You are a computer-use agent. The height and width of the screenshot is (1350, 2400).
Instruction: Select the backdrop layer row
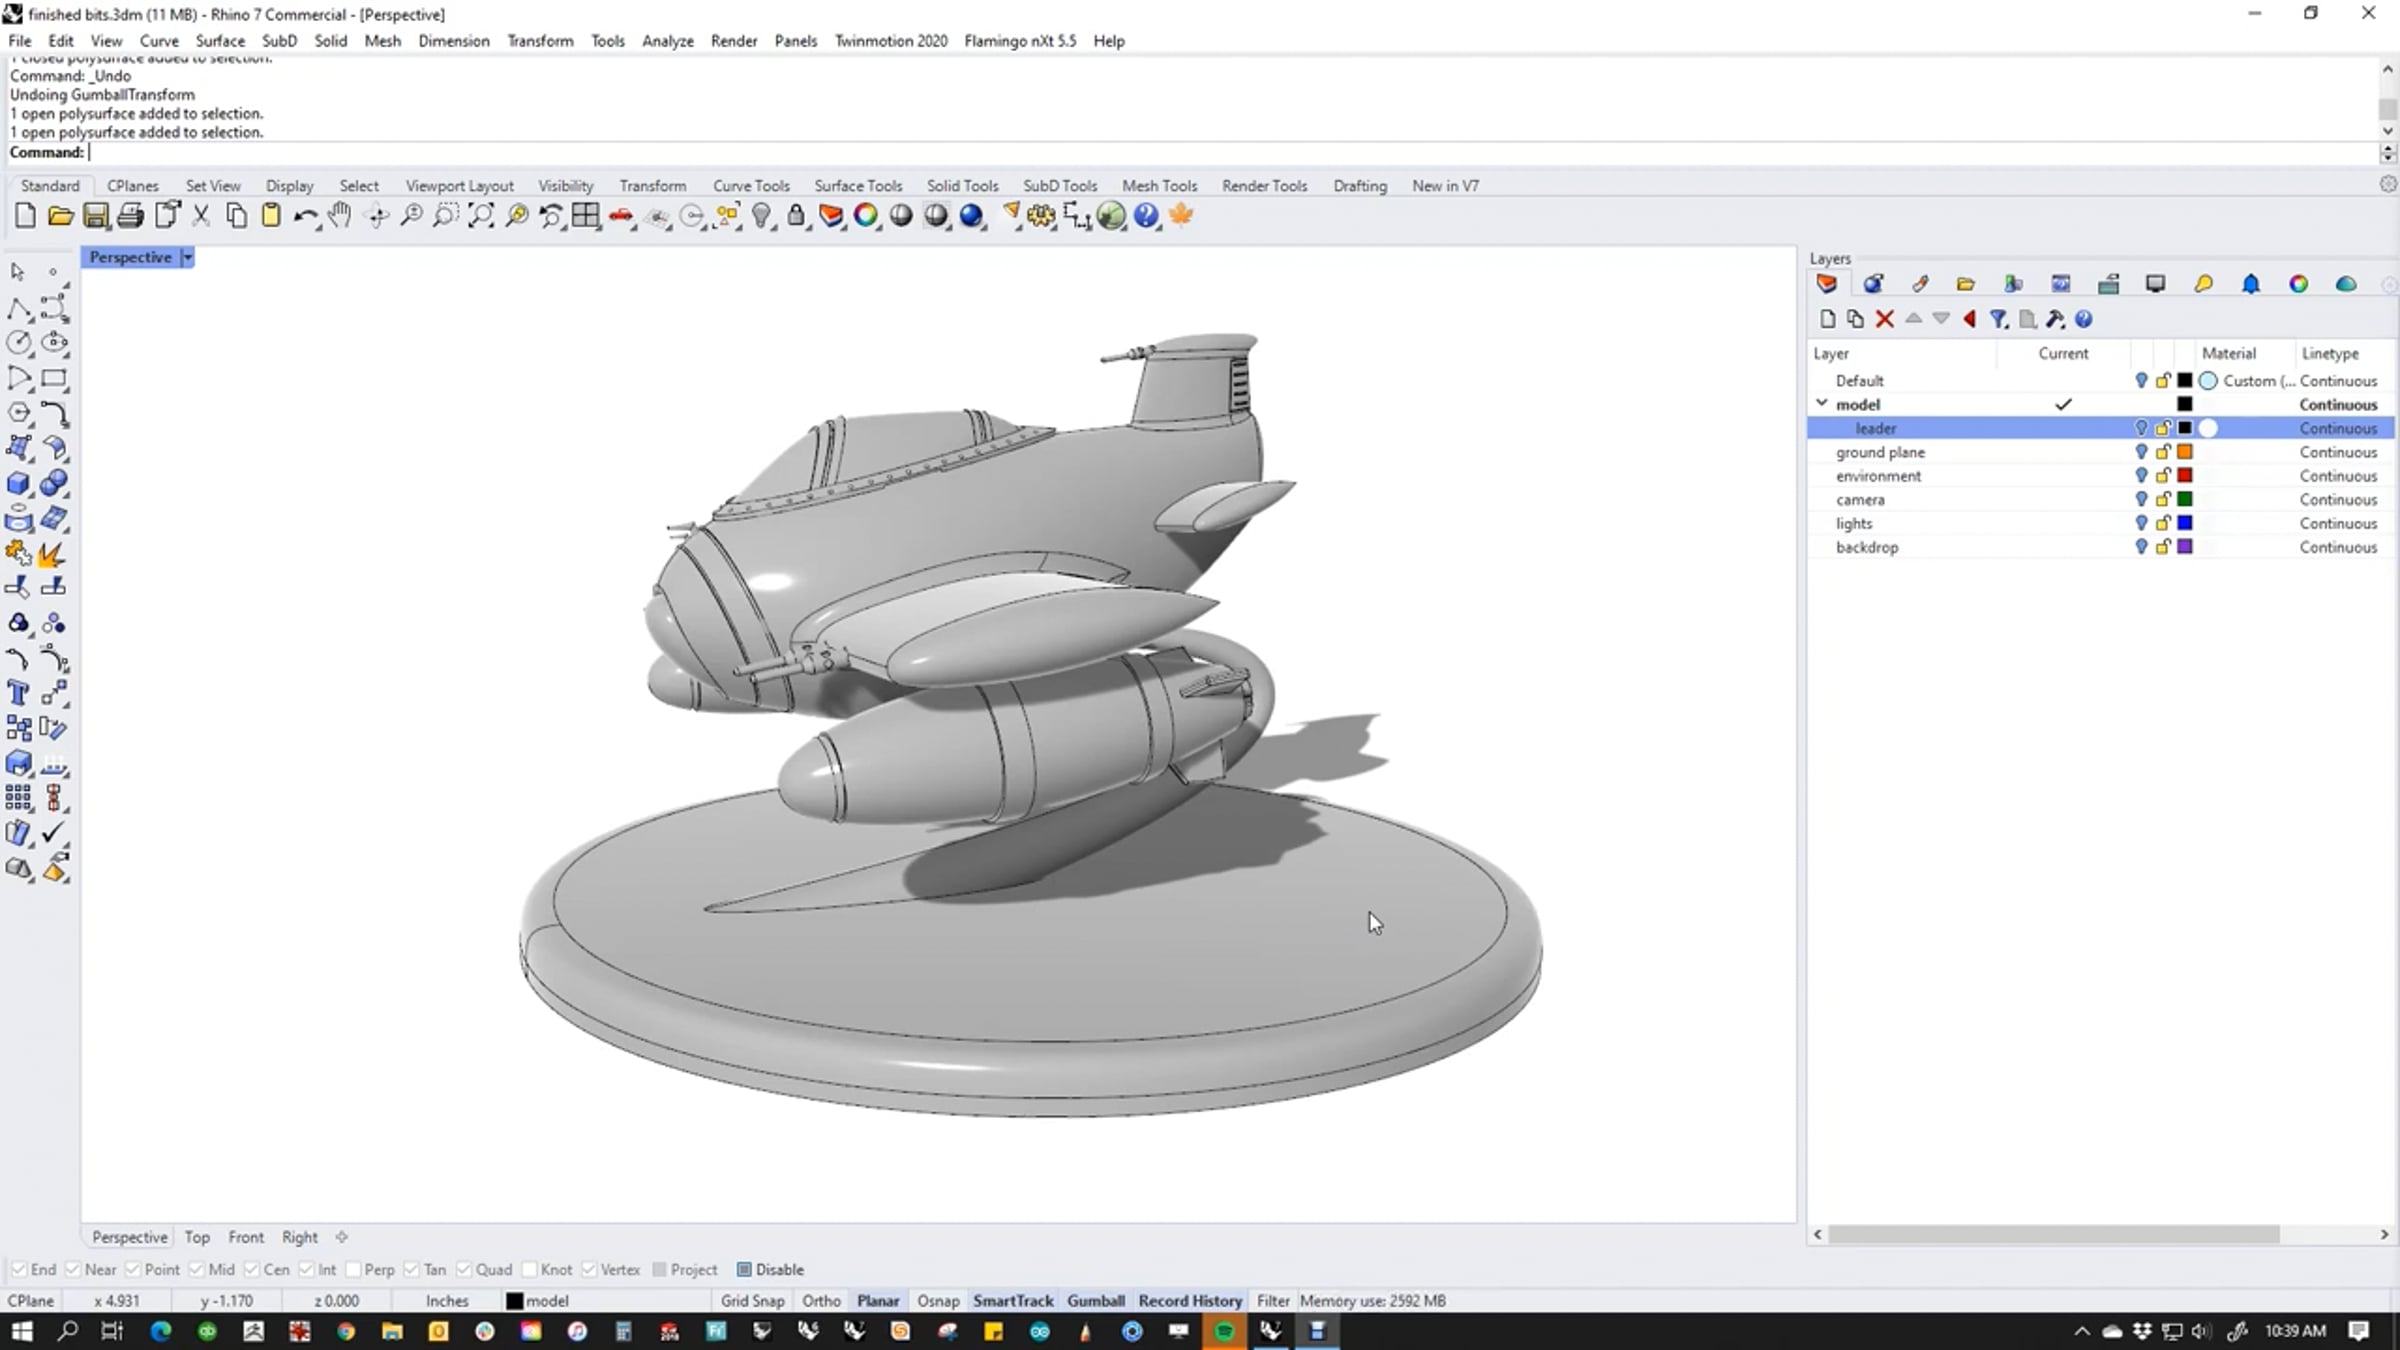click(2100, 547)
